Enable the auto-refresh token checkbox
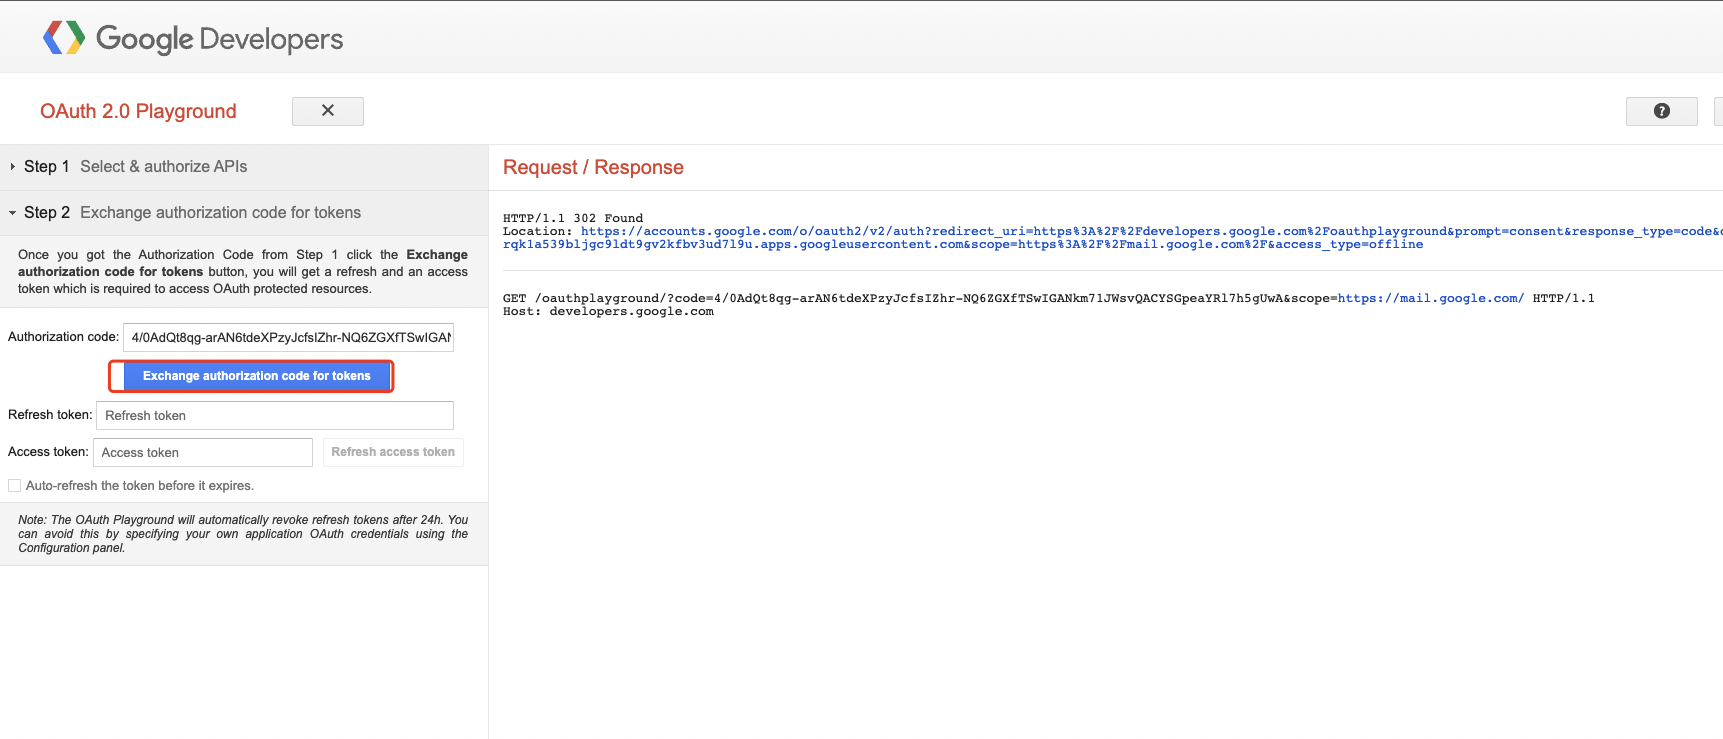 pyautogui.click(x=15, y=486)
